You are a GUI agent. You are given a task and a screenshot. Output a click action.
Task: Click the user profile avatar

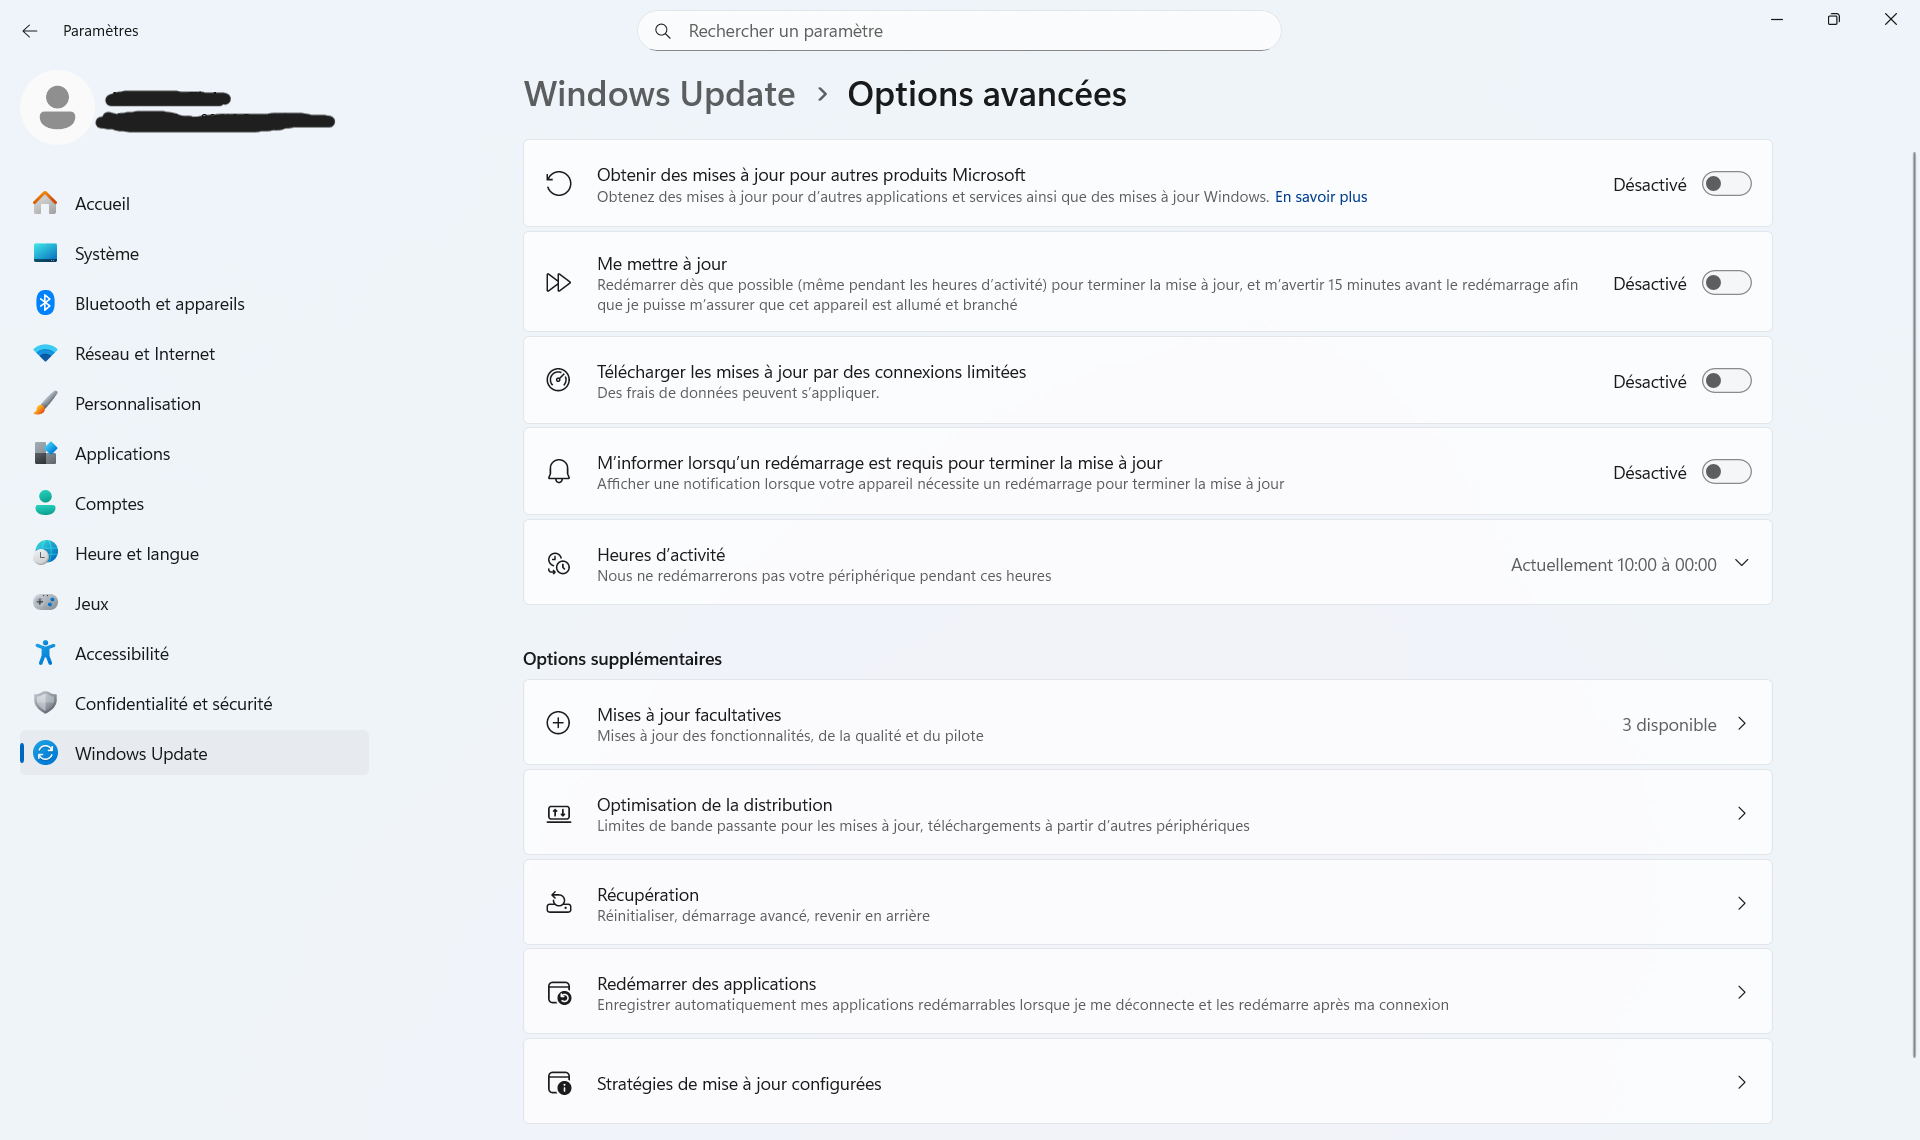pyautogui.click(x=57, y=107)
